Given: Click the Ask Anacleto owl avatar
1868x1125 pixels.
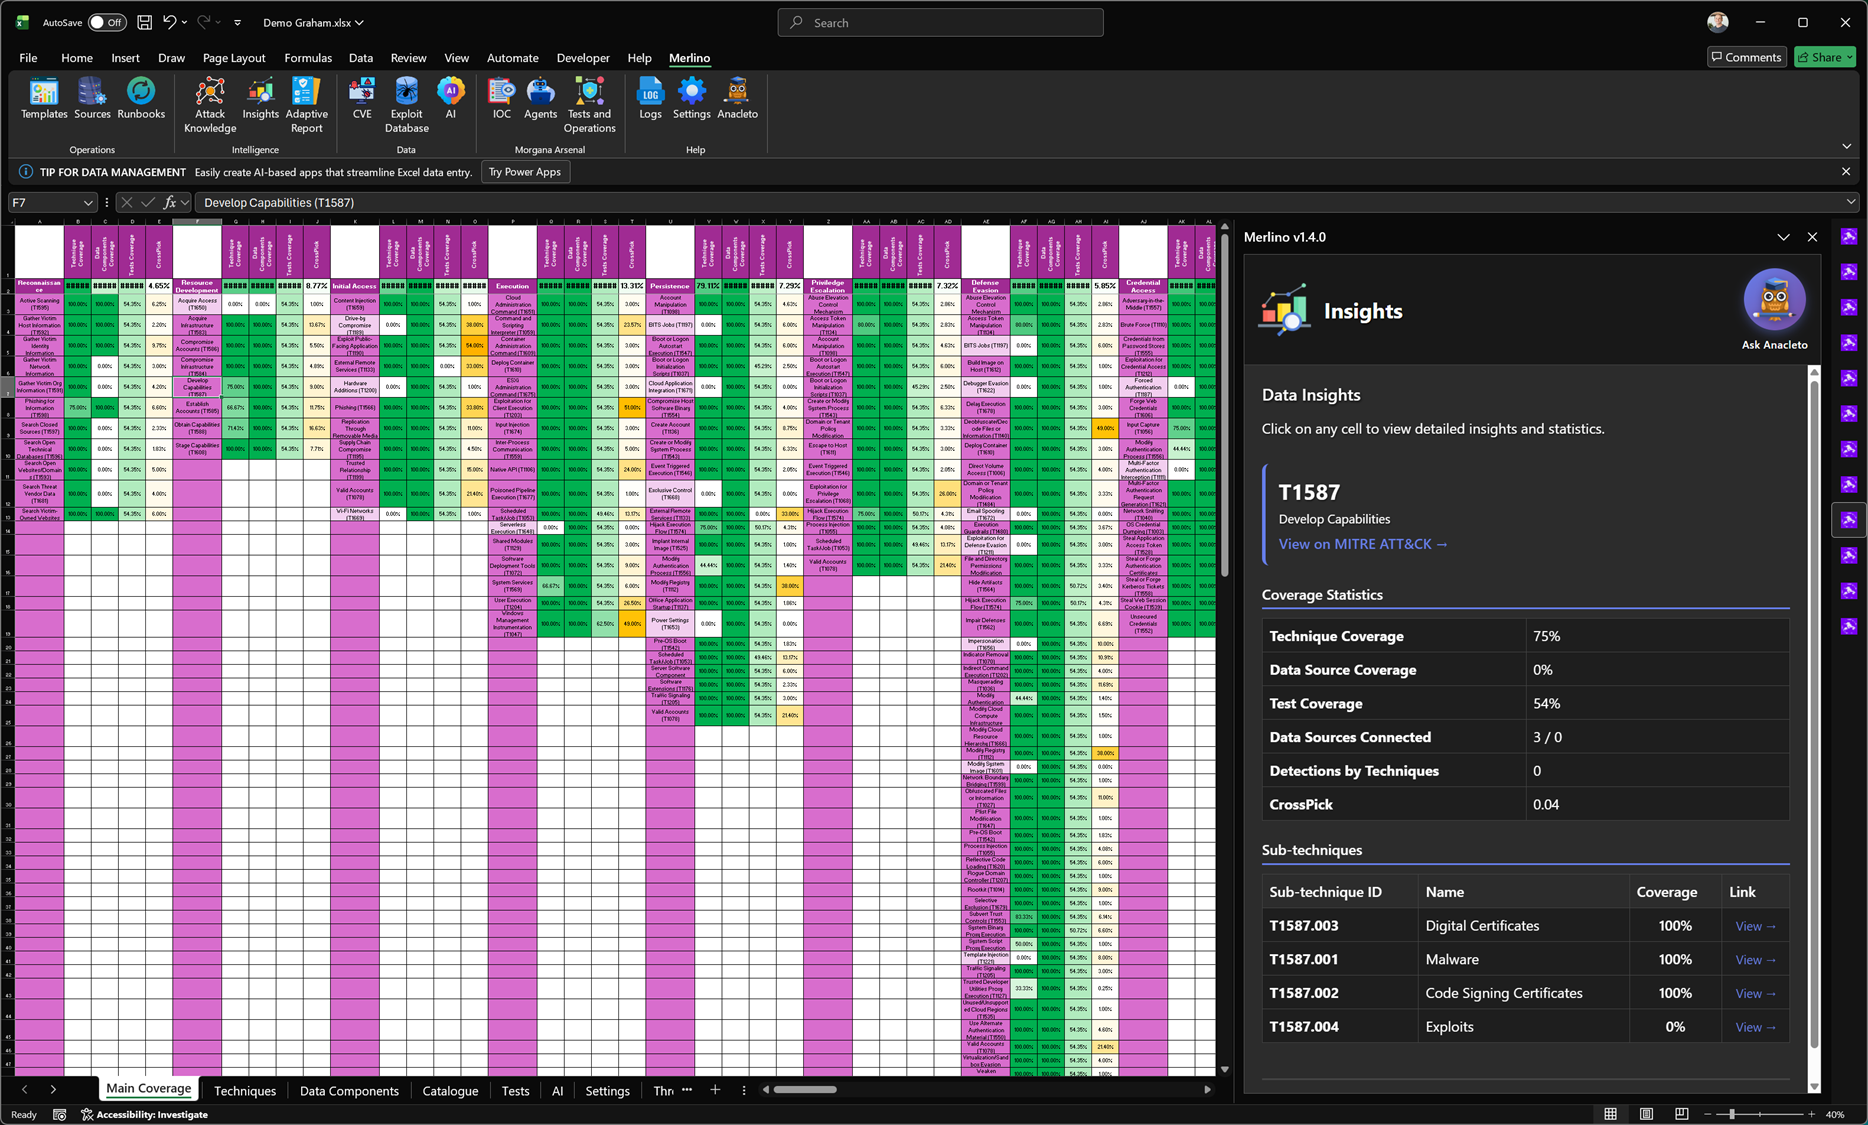Looking at the screenshot, I should click(1774, 301).
